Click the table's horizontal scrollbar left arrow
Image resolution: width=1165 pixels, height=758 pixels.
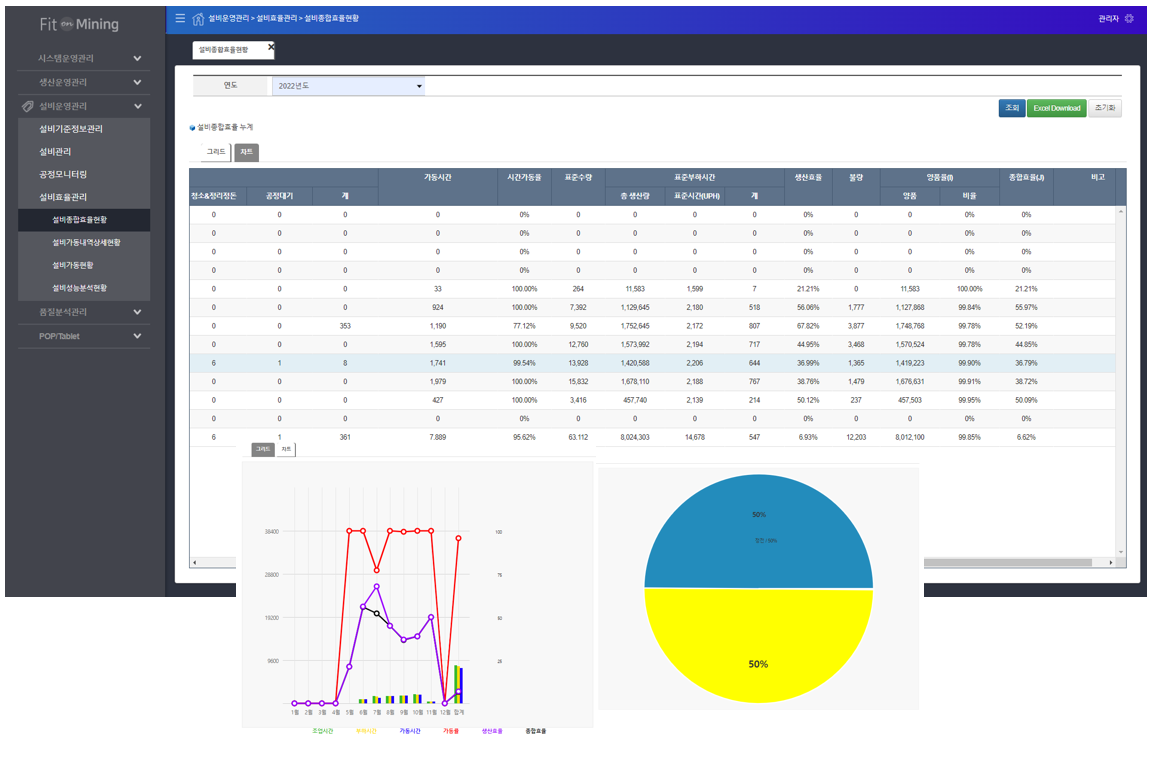[194, 563]
